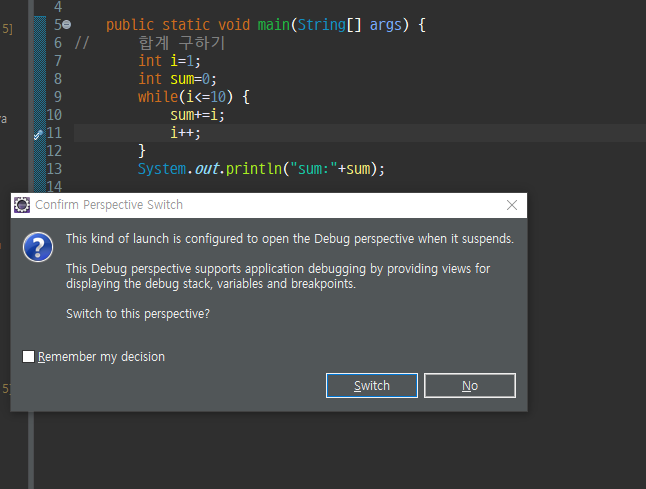Enable the Remember my decision checkbox
Image resolution: width=646 pixels, height=489 pixels.
(x=28, y=356)
